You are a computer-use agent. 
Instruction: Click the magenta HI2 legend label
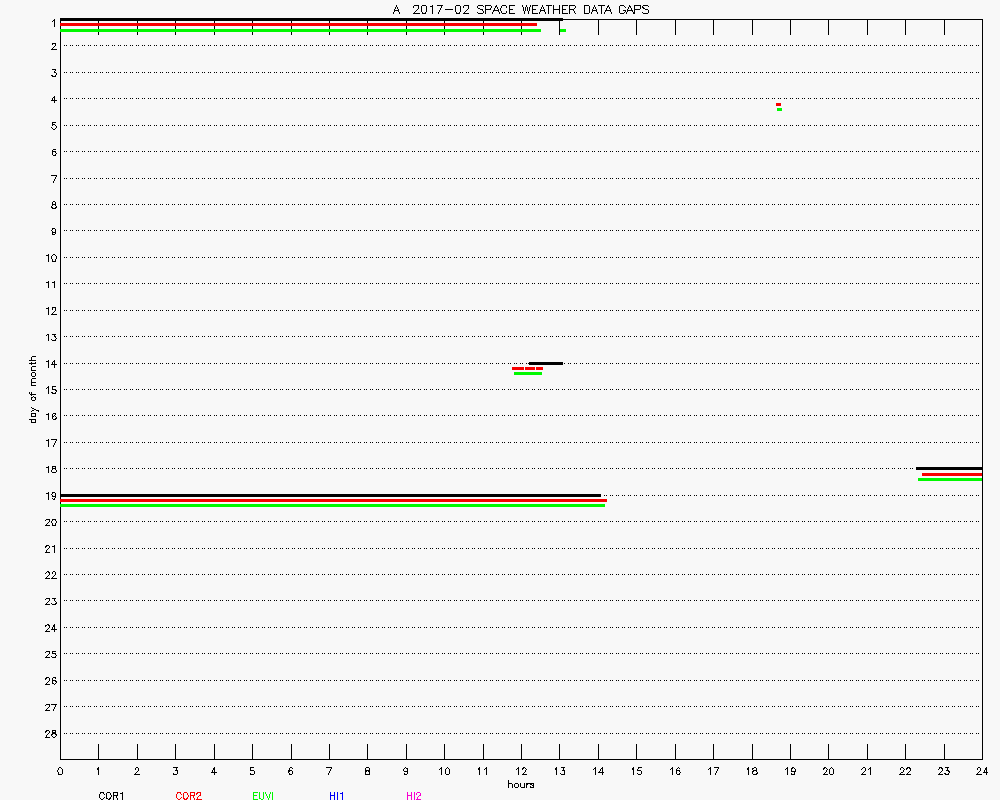(413, 796)
